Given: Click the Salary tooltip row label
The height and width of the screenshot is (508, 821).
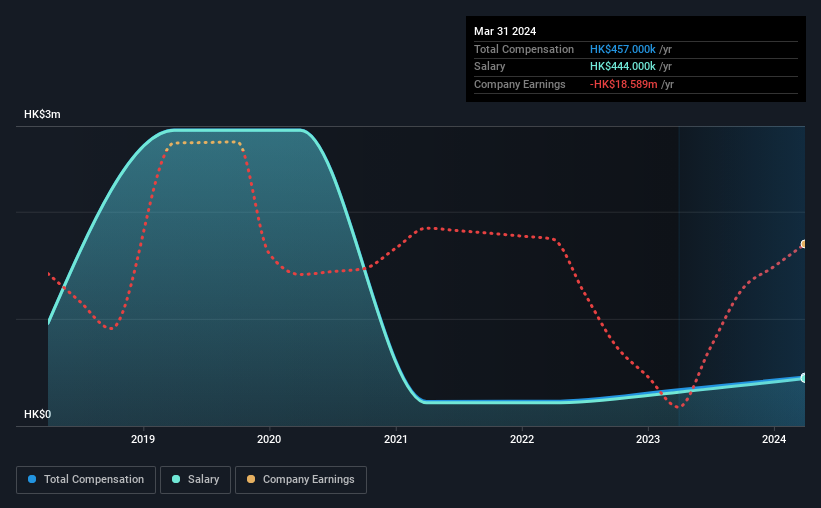Looking at the screenshot, I should (x=490, y=67).
